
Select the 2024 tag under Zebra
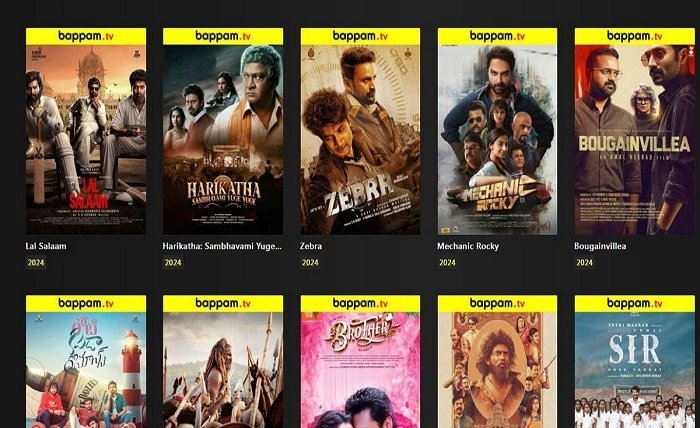(310, 262)
